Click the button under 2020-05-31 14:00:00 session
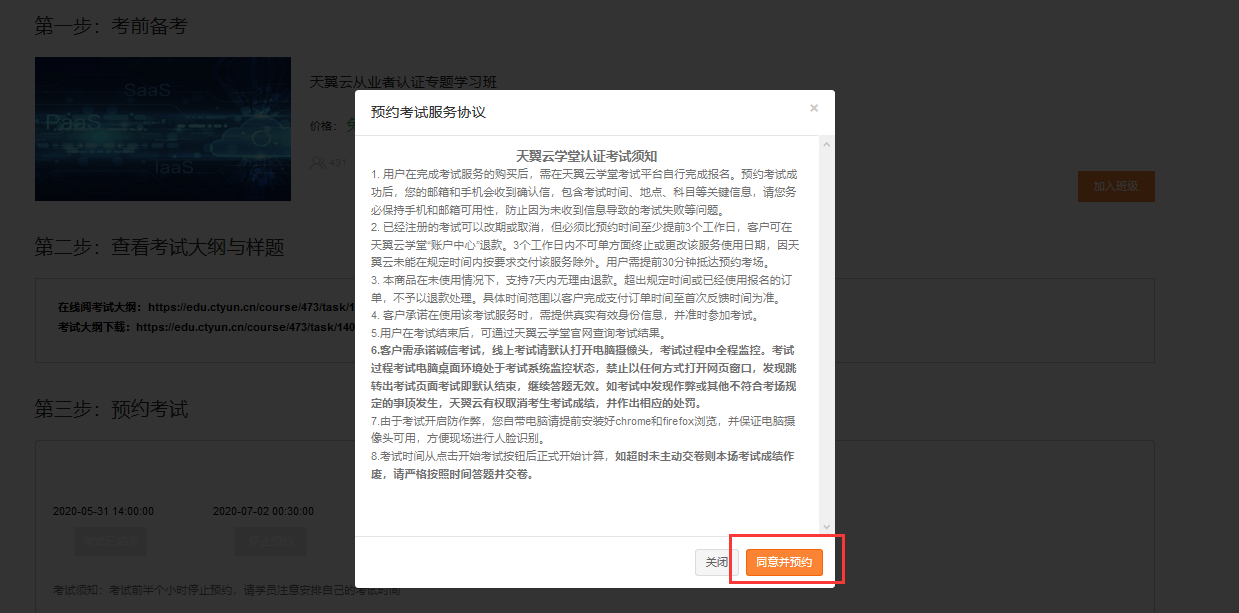 click(x=110, y=541)
